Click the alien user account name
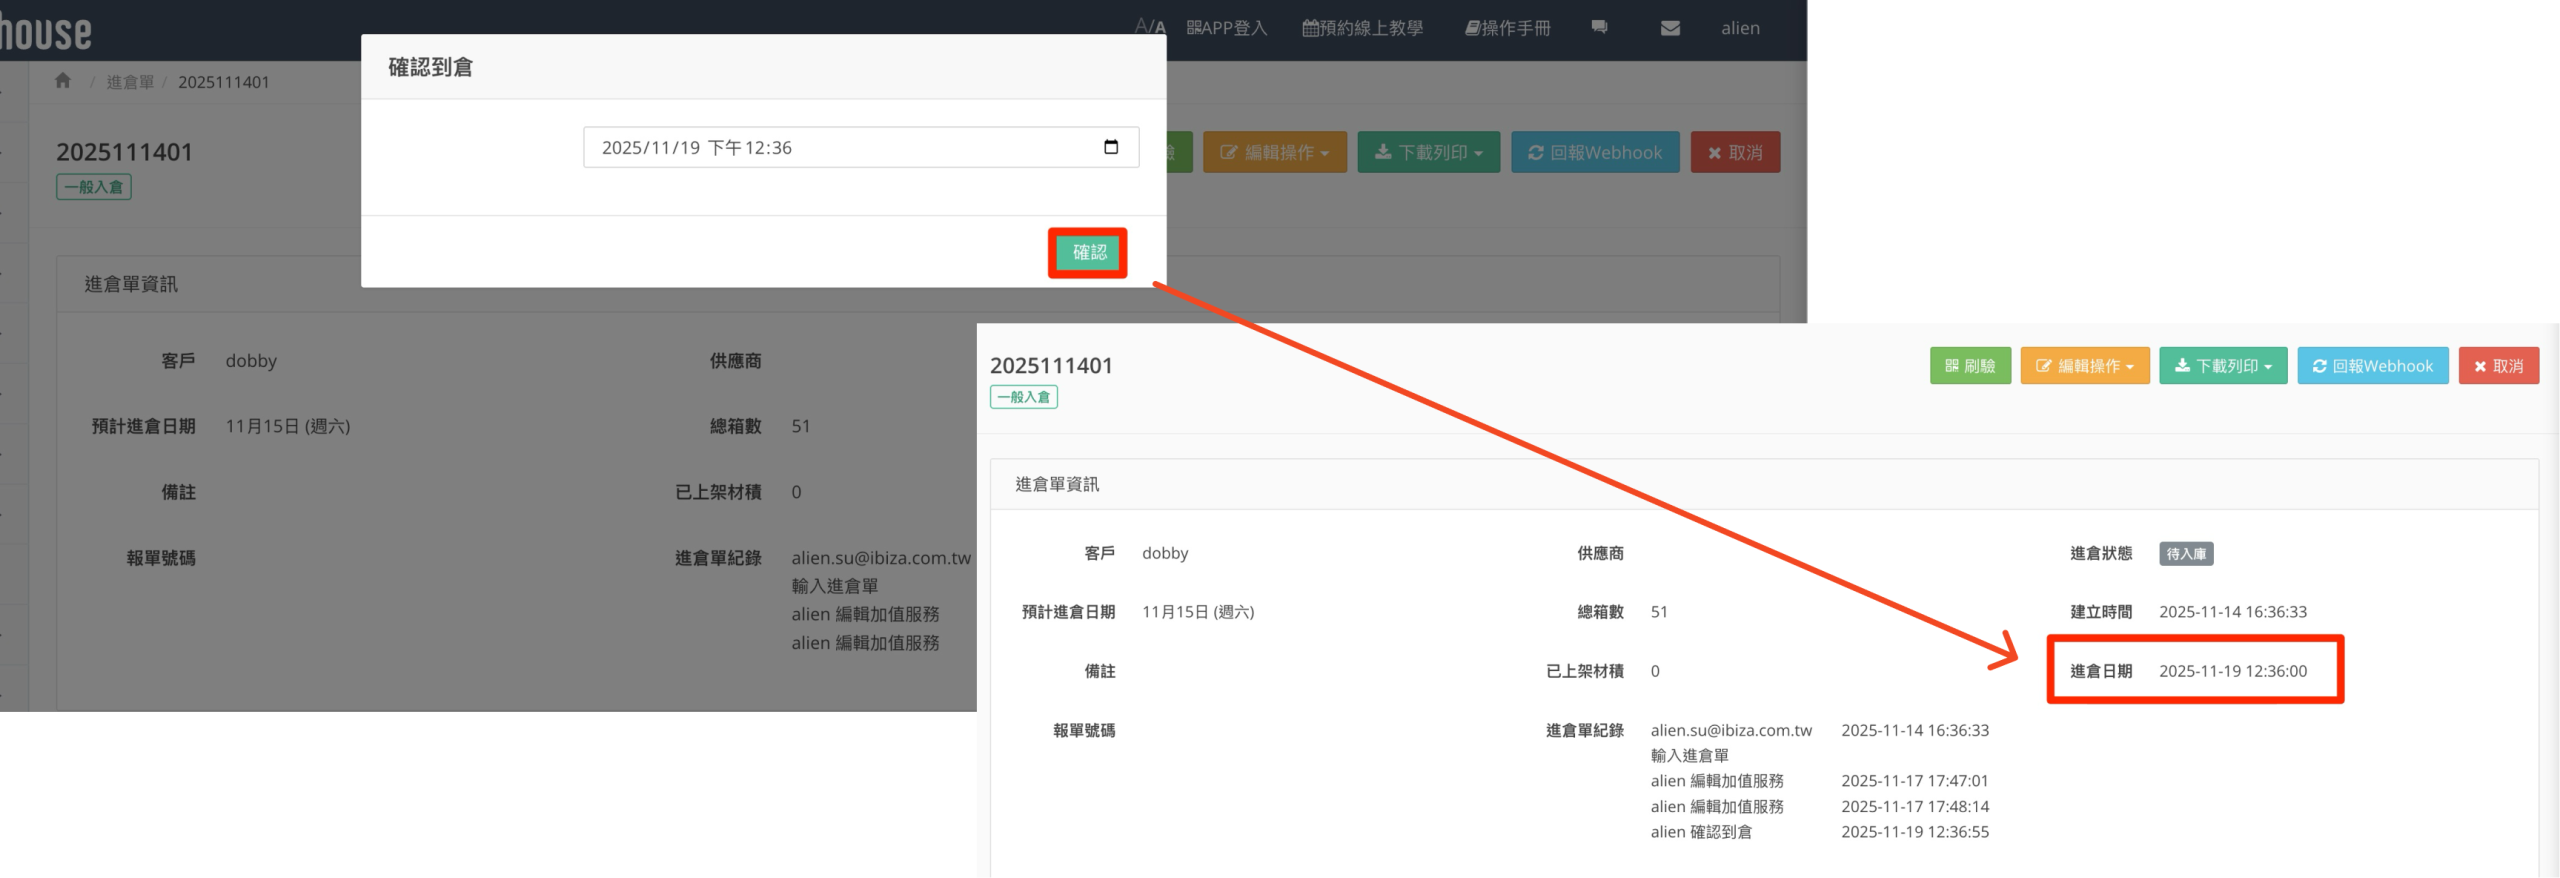The image size is (2560, 878). pyautogui.click(x=1740, y=28)
